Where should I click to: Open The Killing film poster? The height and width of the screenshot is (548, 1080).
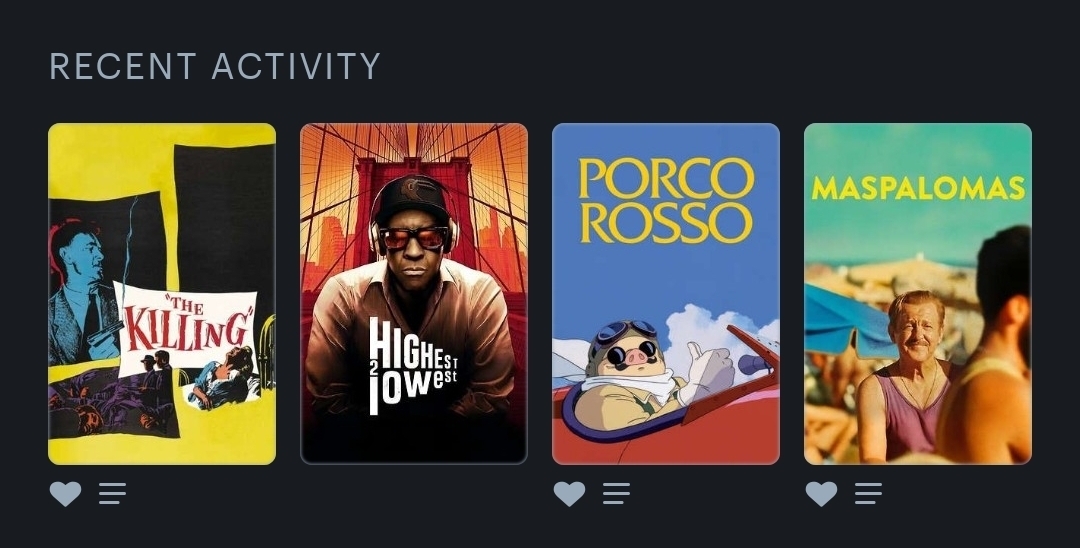[x=162, y=294]
